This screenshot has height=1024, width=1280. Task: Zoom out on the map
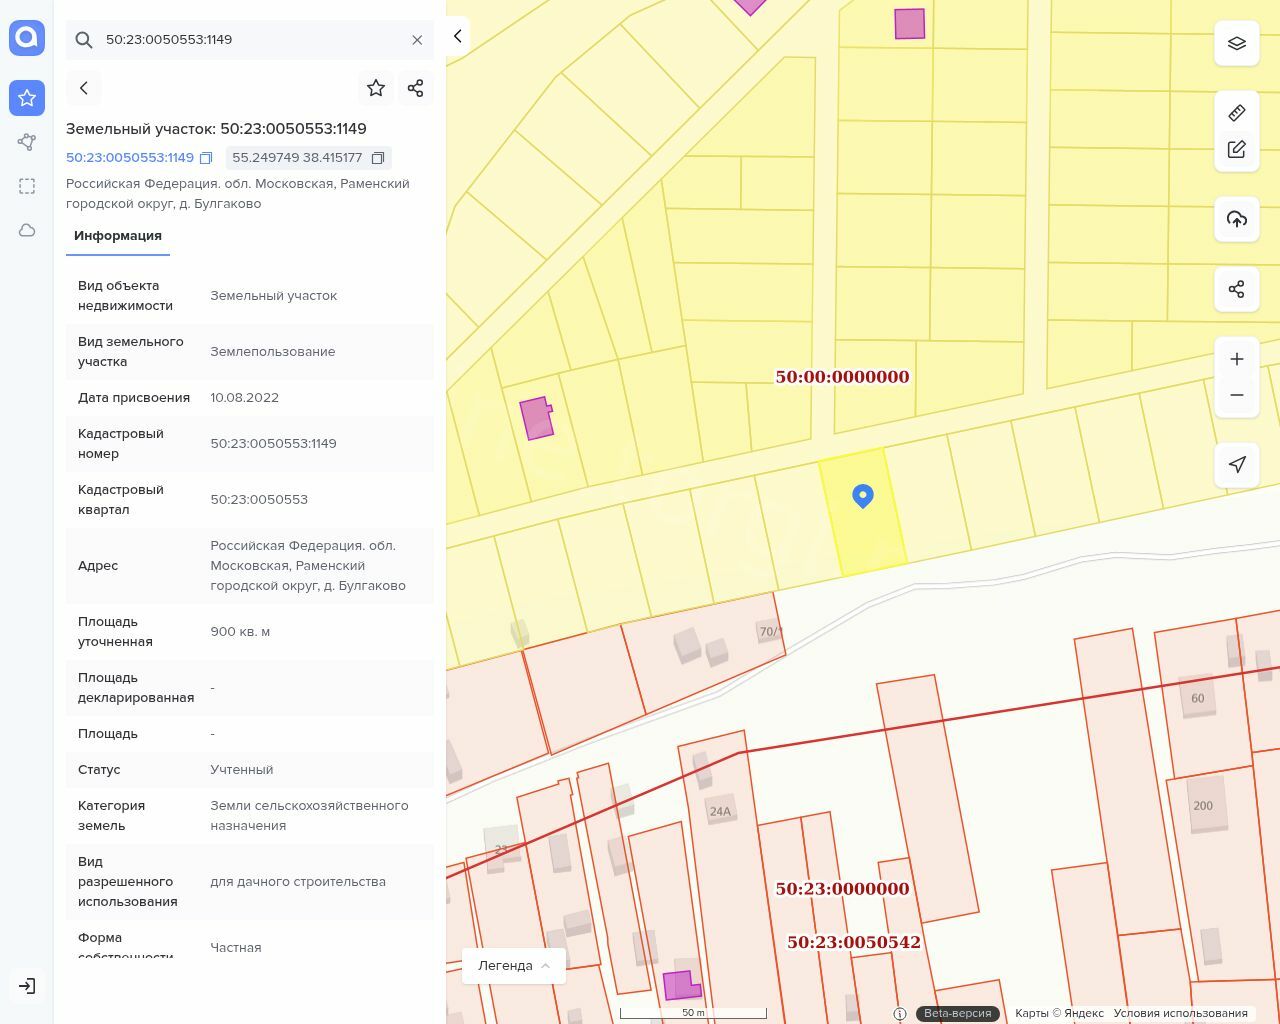tap(1236, 395)
